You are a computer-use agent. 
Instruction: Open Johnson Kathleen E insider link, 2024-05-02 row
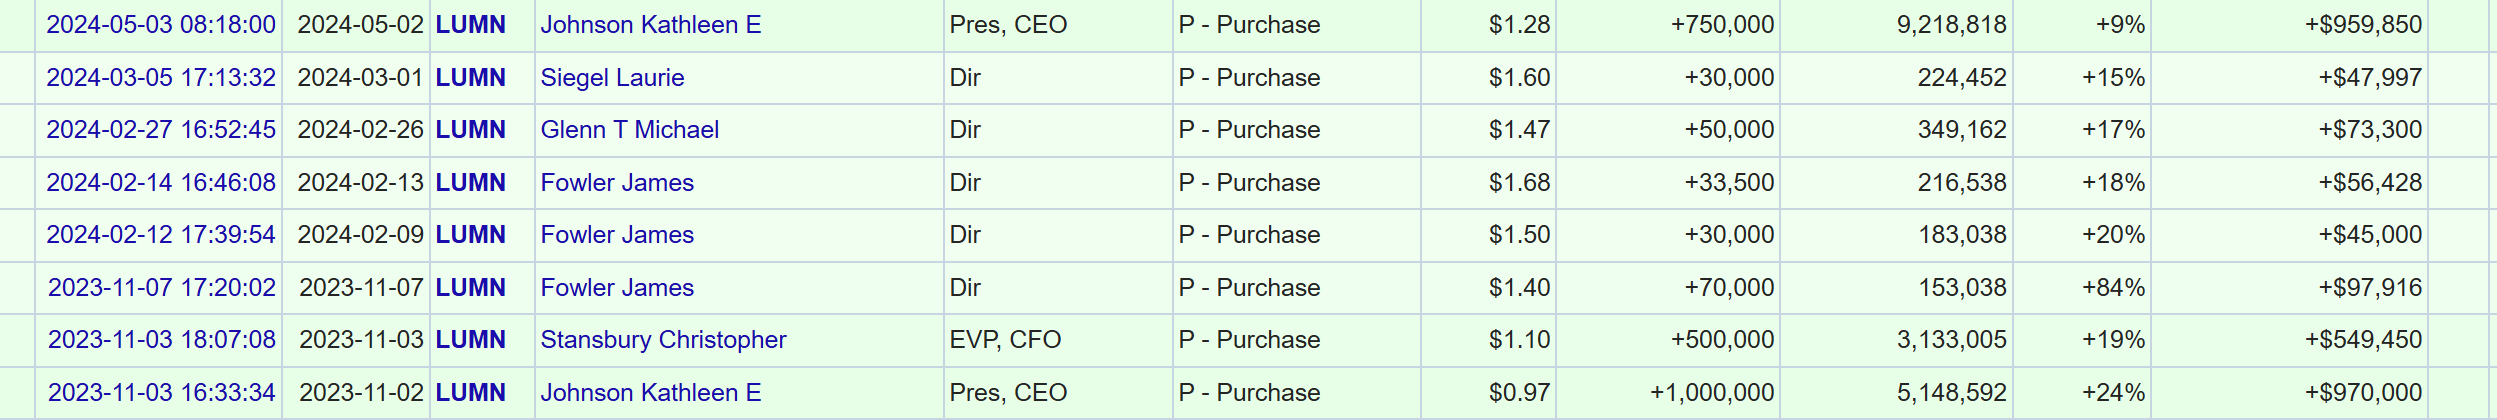[651, 25]
